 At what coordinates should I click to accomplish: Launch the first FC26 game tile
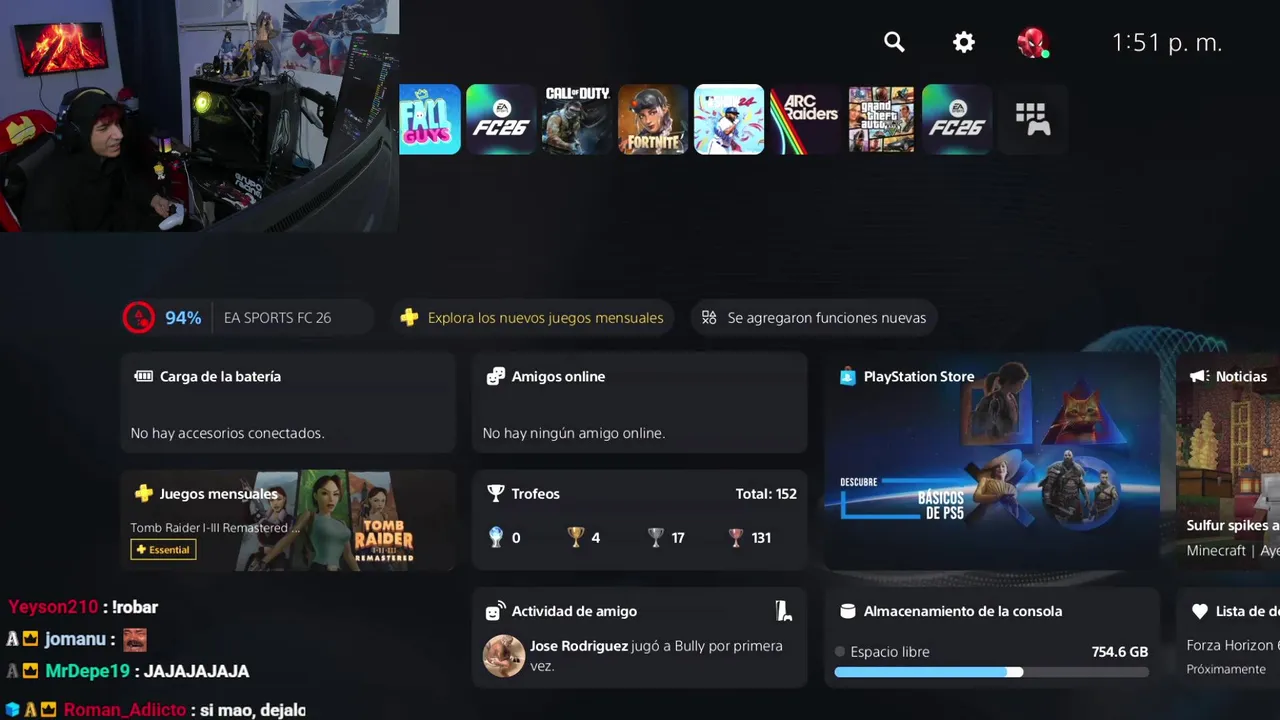[x=501, y=120]
